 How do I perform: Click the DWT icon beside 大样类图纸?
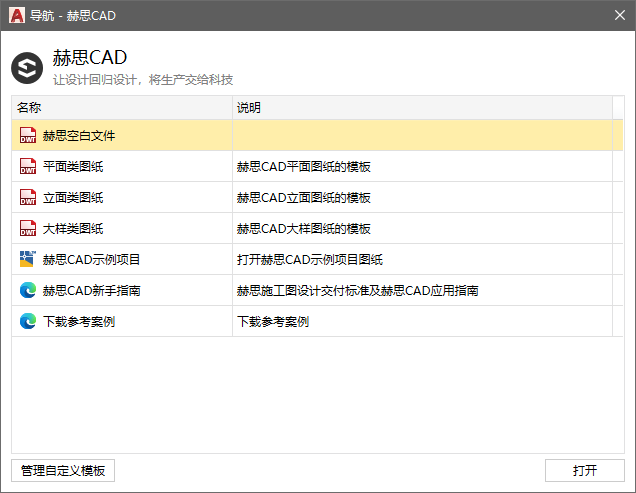point(28,228)
